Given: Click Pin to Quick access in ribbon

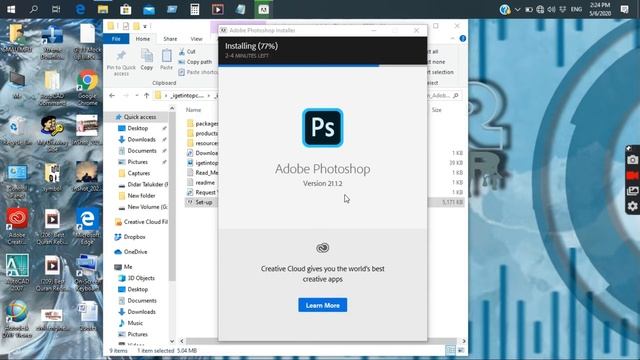Looking at the screenshot, I should [x=121, y=63].
